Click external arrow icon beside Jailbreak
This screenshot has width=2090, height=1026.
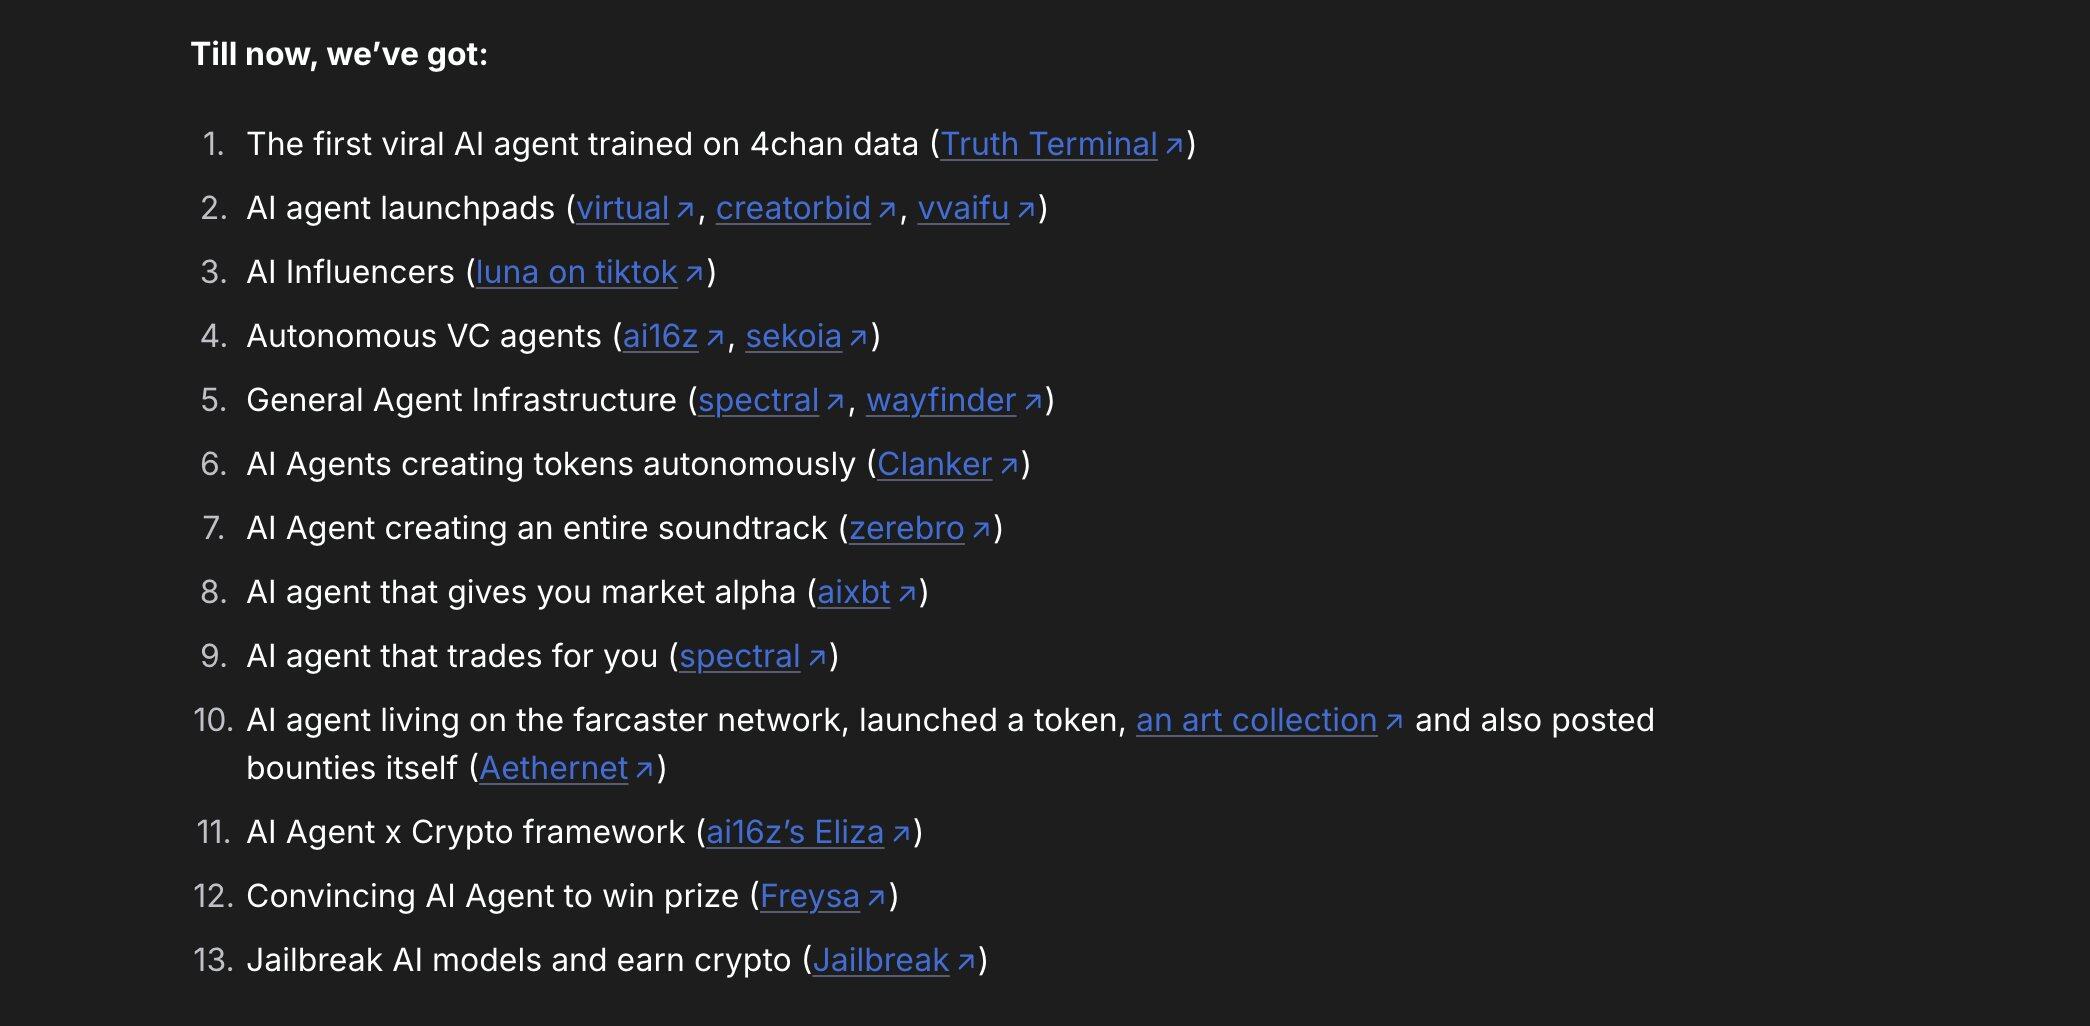(966, 962)
